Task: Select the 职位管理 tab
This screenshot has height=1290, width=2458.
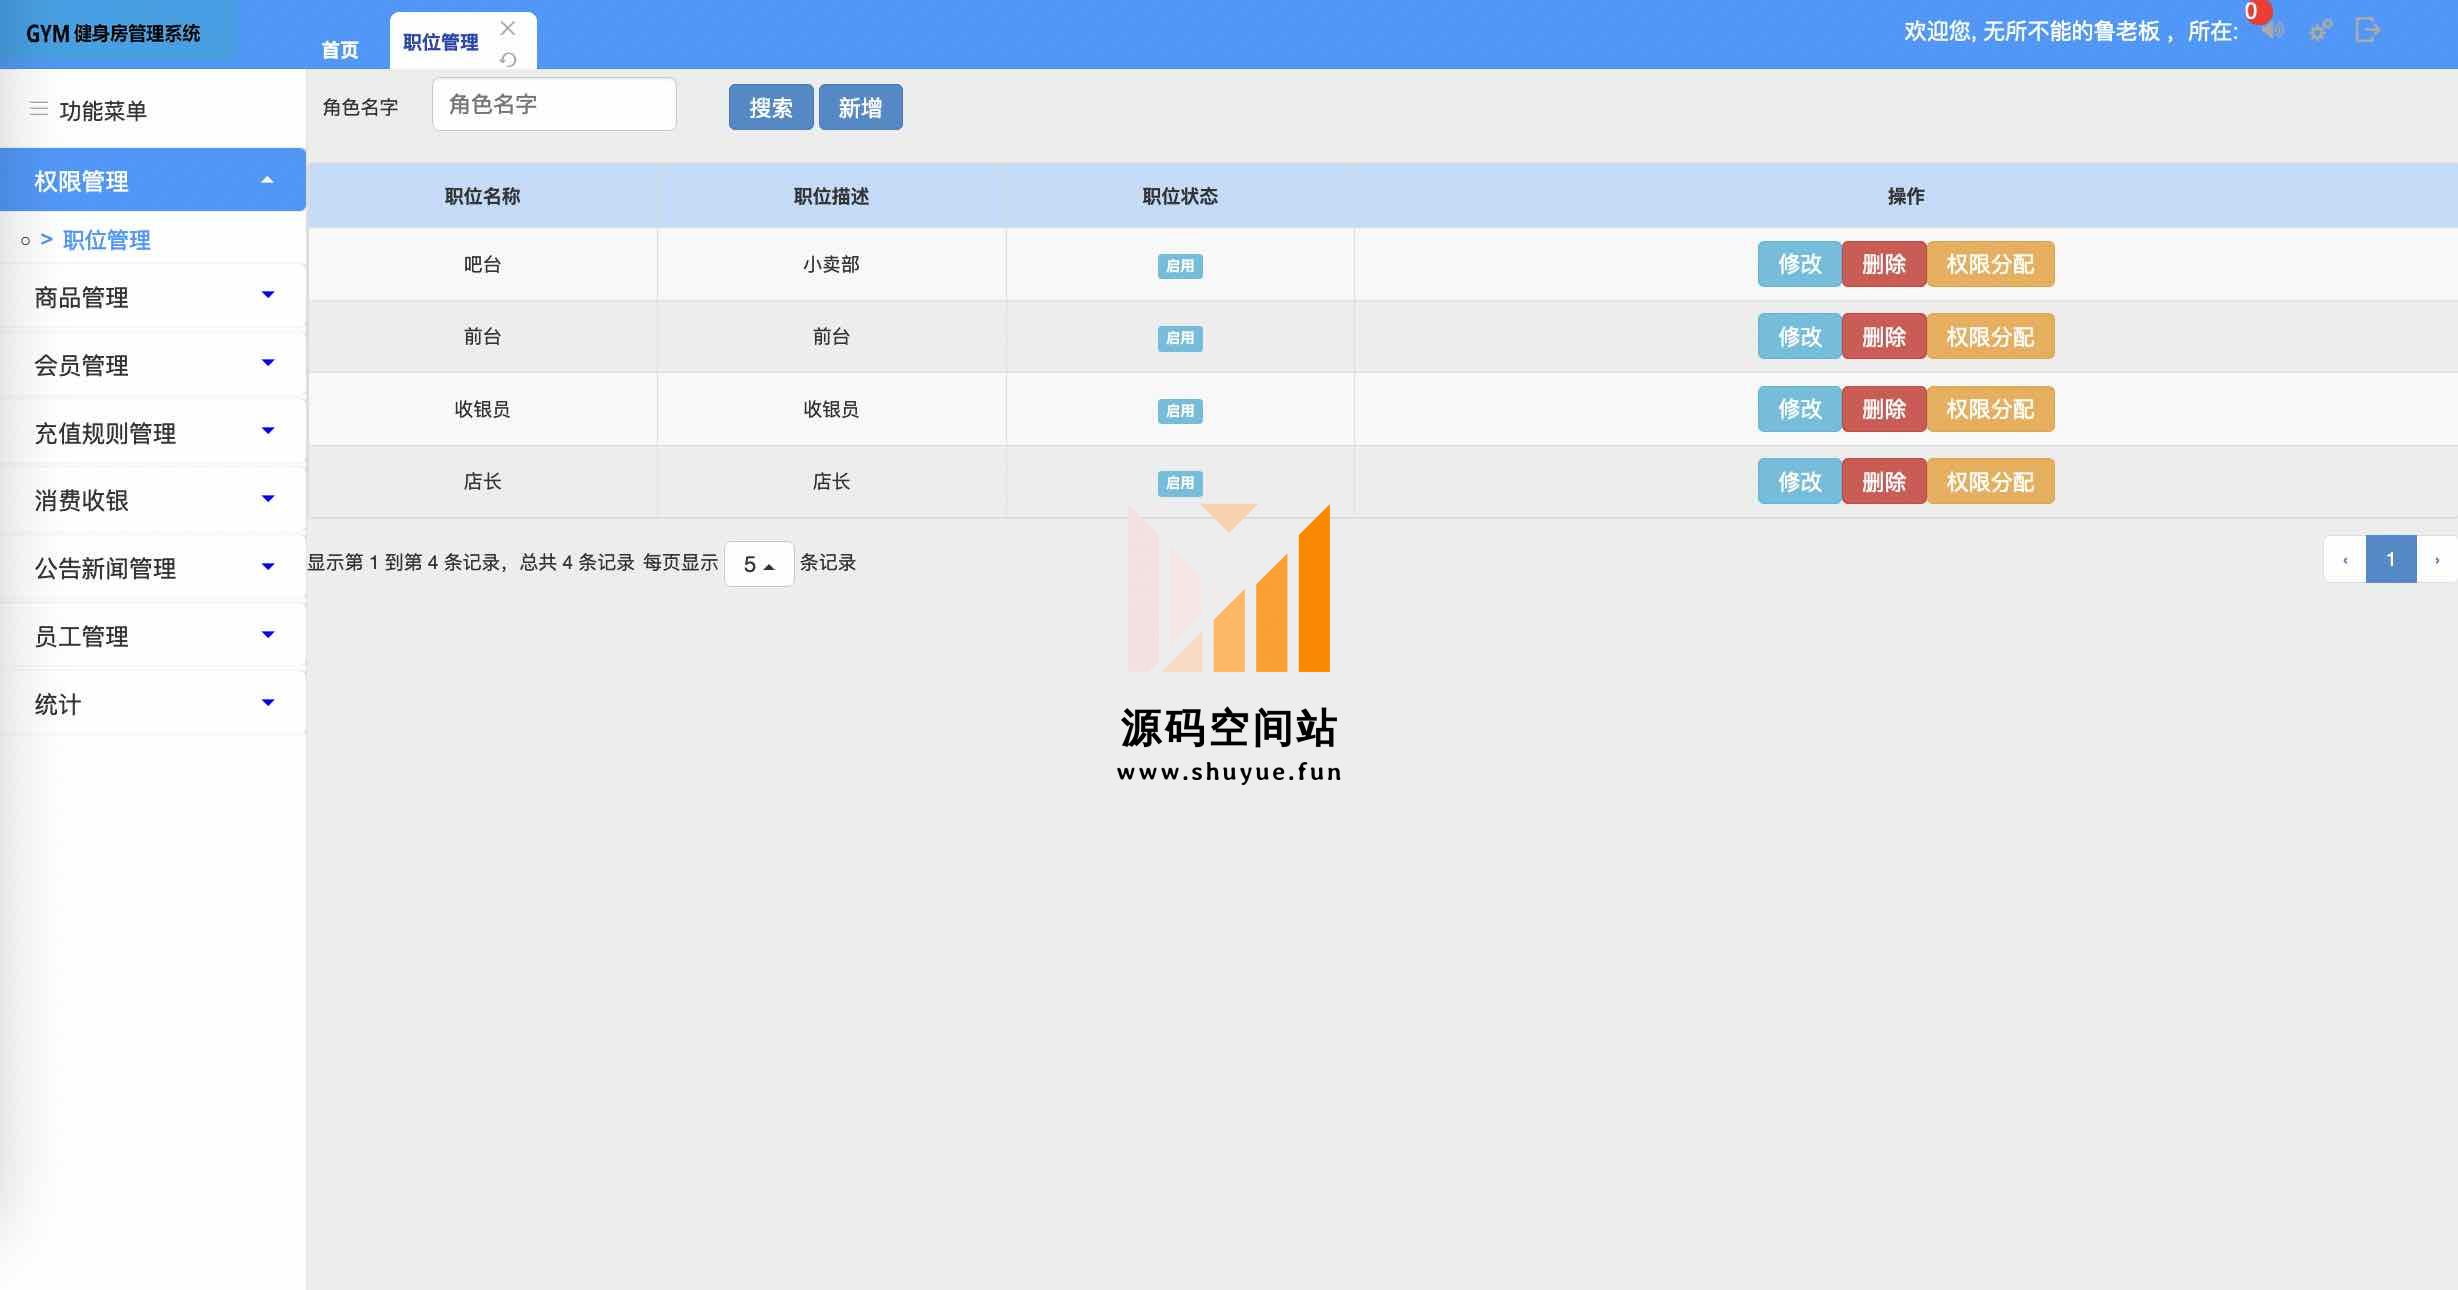Action: coord(441,42)
